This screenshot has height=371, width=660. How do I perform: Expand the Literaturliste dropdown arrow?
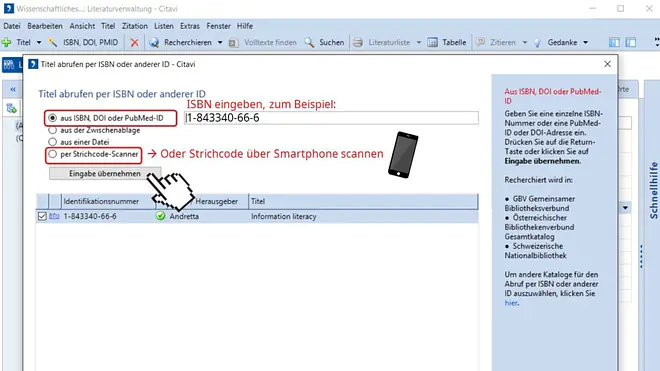pyautogui.click(x=418, y=43)
